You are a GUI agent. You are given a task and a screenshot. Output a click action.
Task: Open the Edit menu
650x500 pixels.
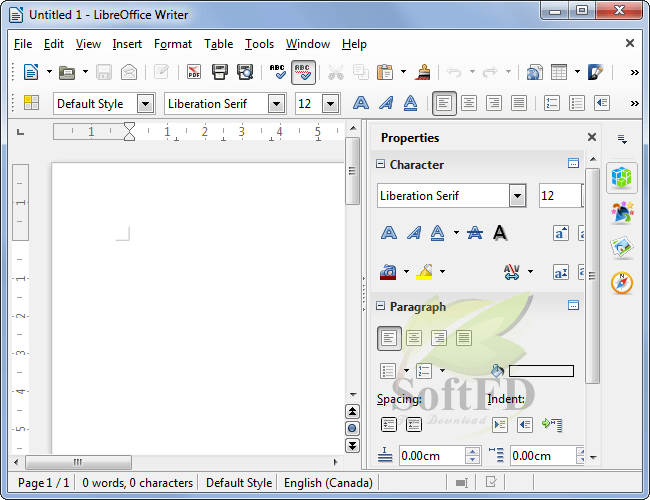54,44
